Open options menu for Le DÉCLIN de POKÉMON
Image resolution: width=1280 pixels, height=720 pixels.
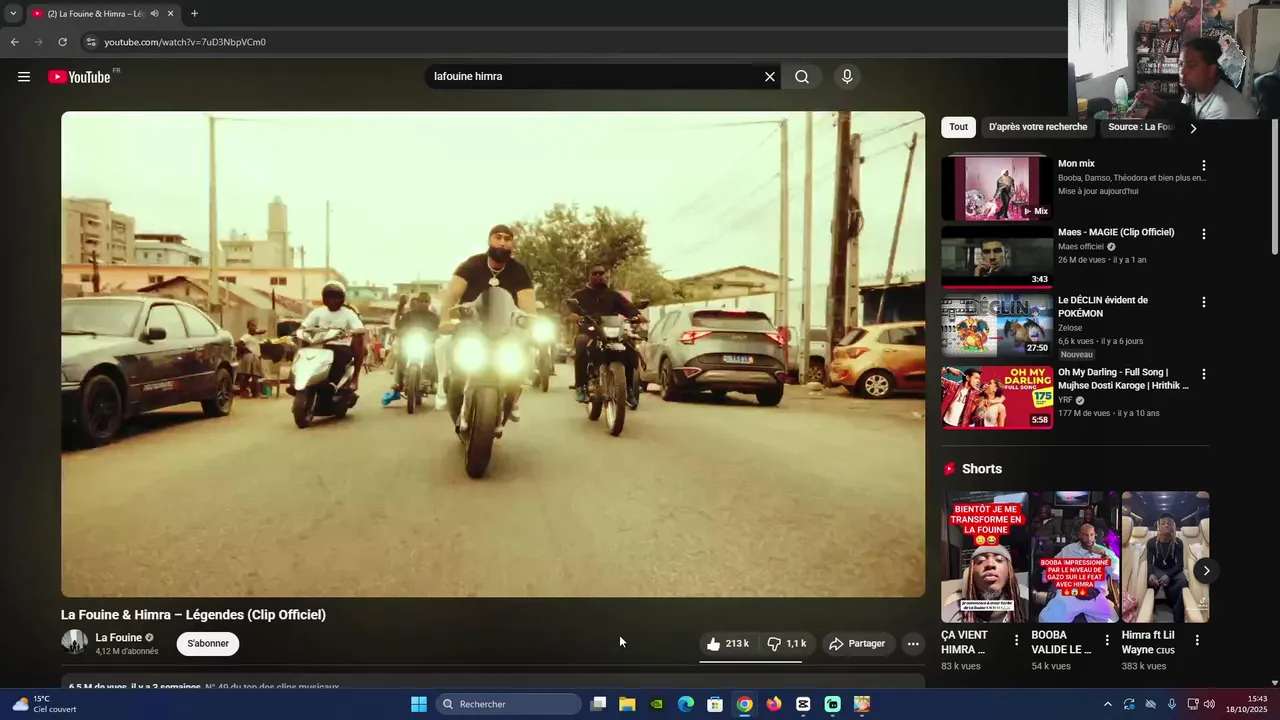1204,302
